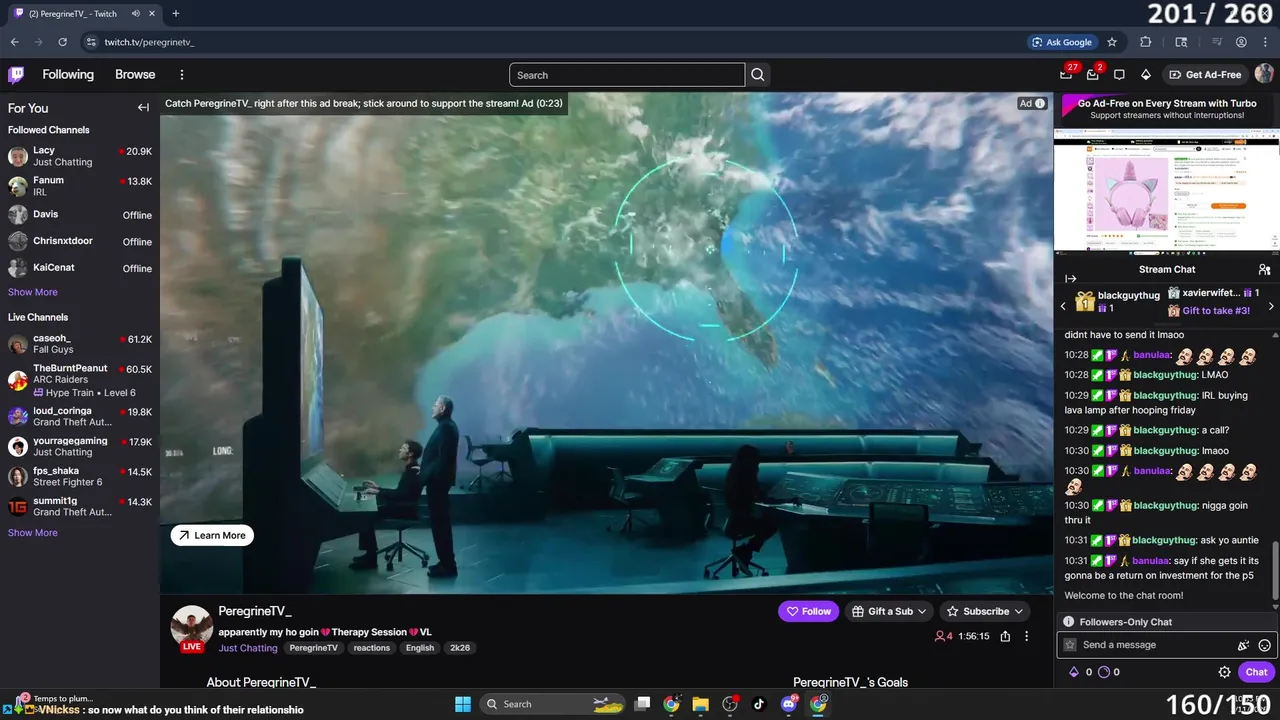The height and width of the screenshot is (720, 1280).
Task: Open caseoh_ live channel
Action: coord(80,344)
